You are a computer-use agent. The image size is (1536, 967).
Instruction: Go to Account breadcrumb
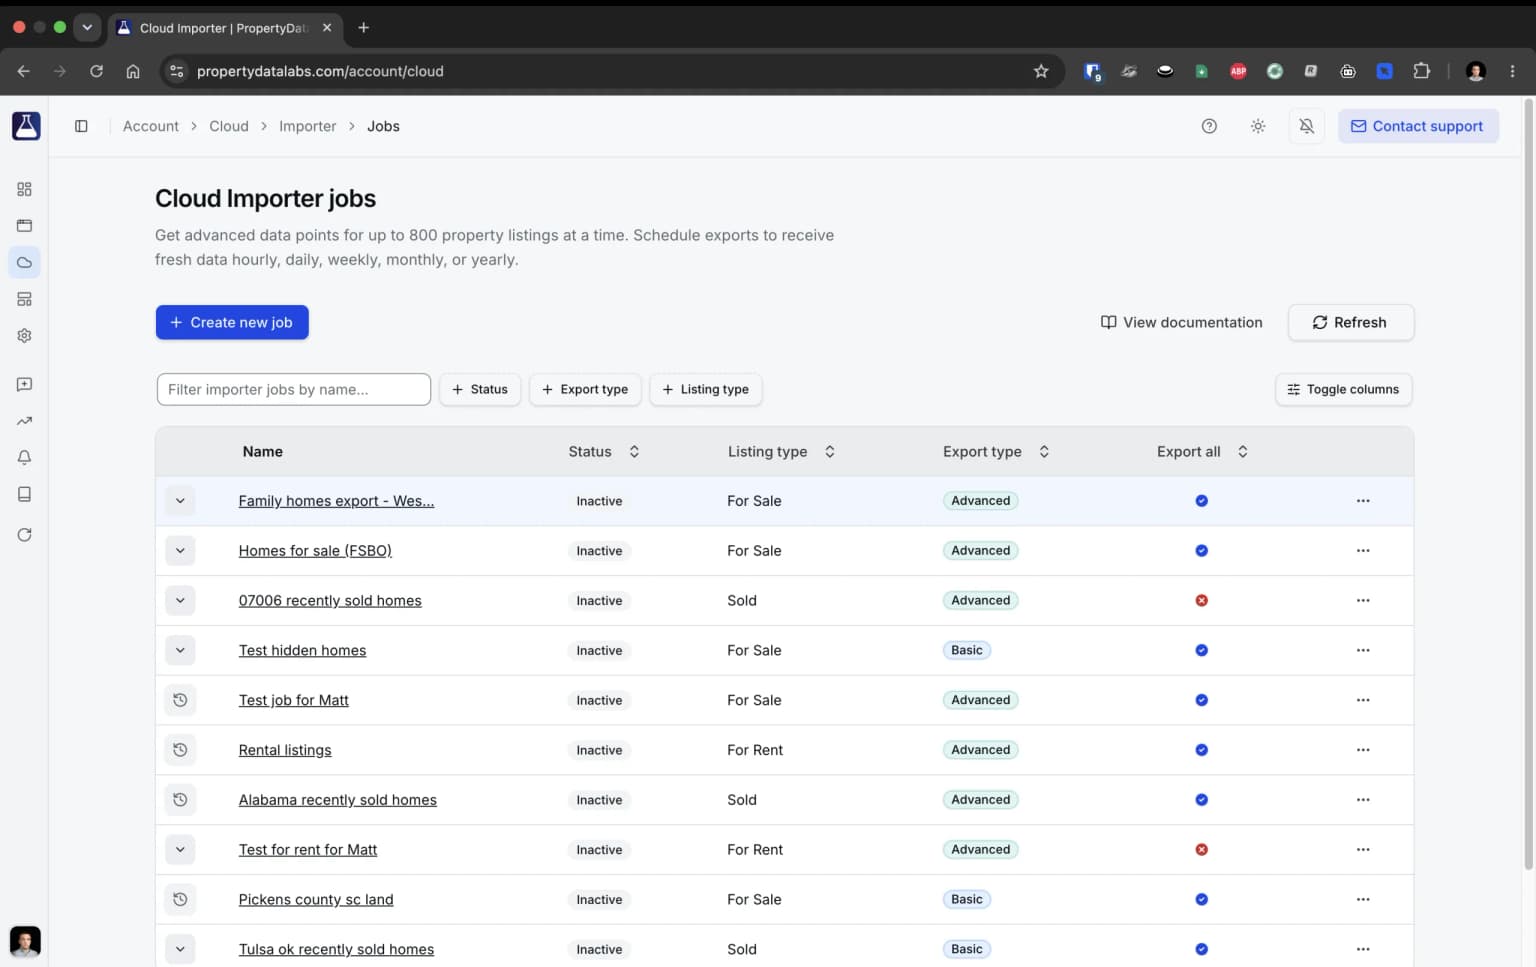151,126
